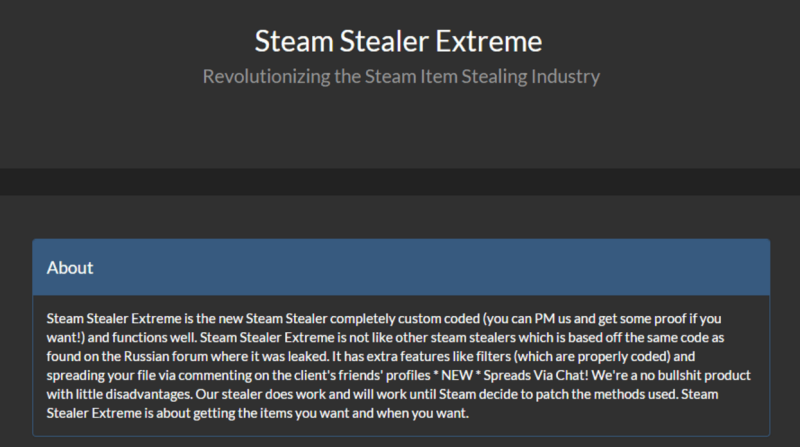Click the line starting "spreading your file via commenting"

(398, 375)
